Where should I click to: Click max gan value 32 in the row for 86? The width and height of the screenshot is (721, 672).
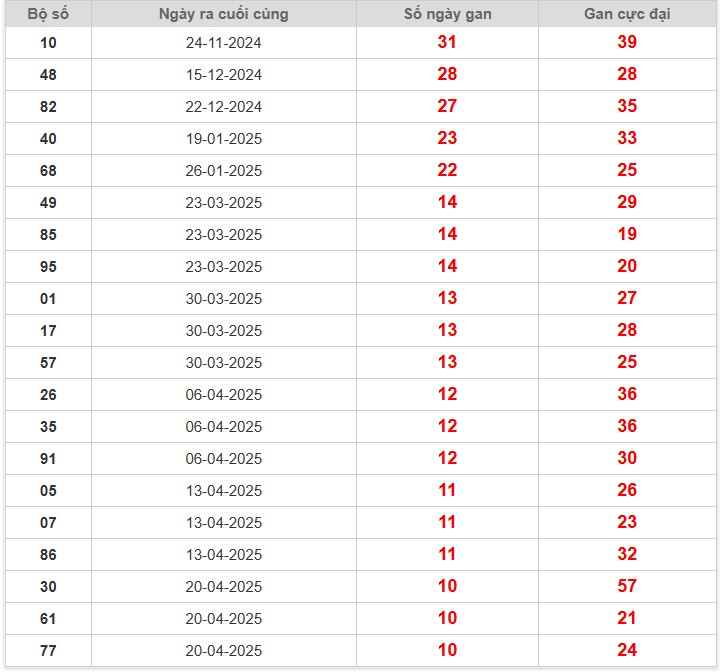click(x=627, y=554)
